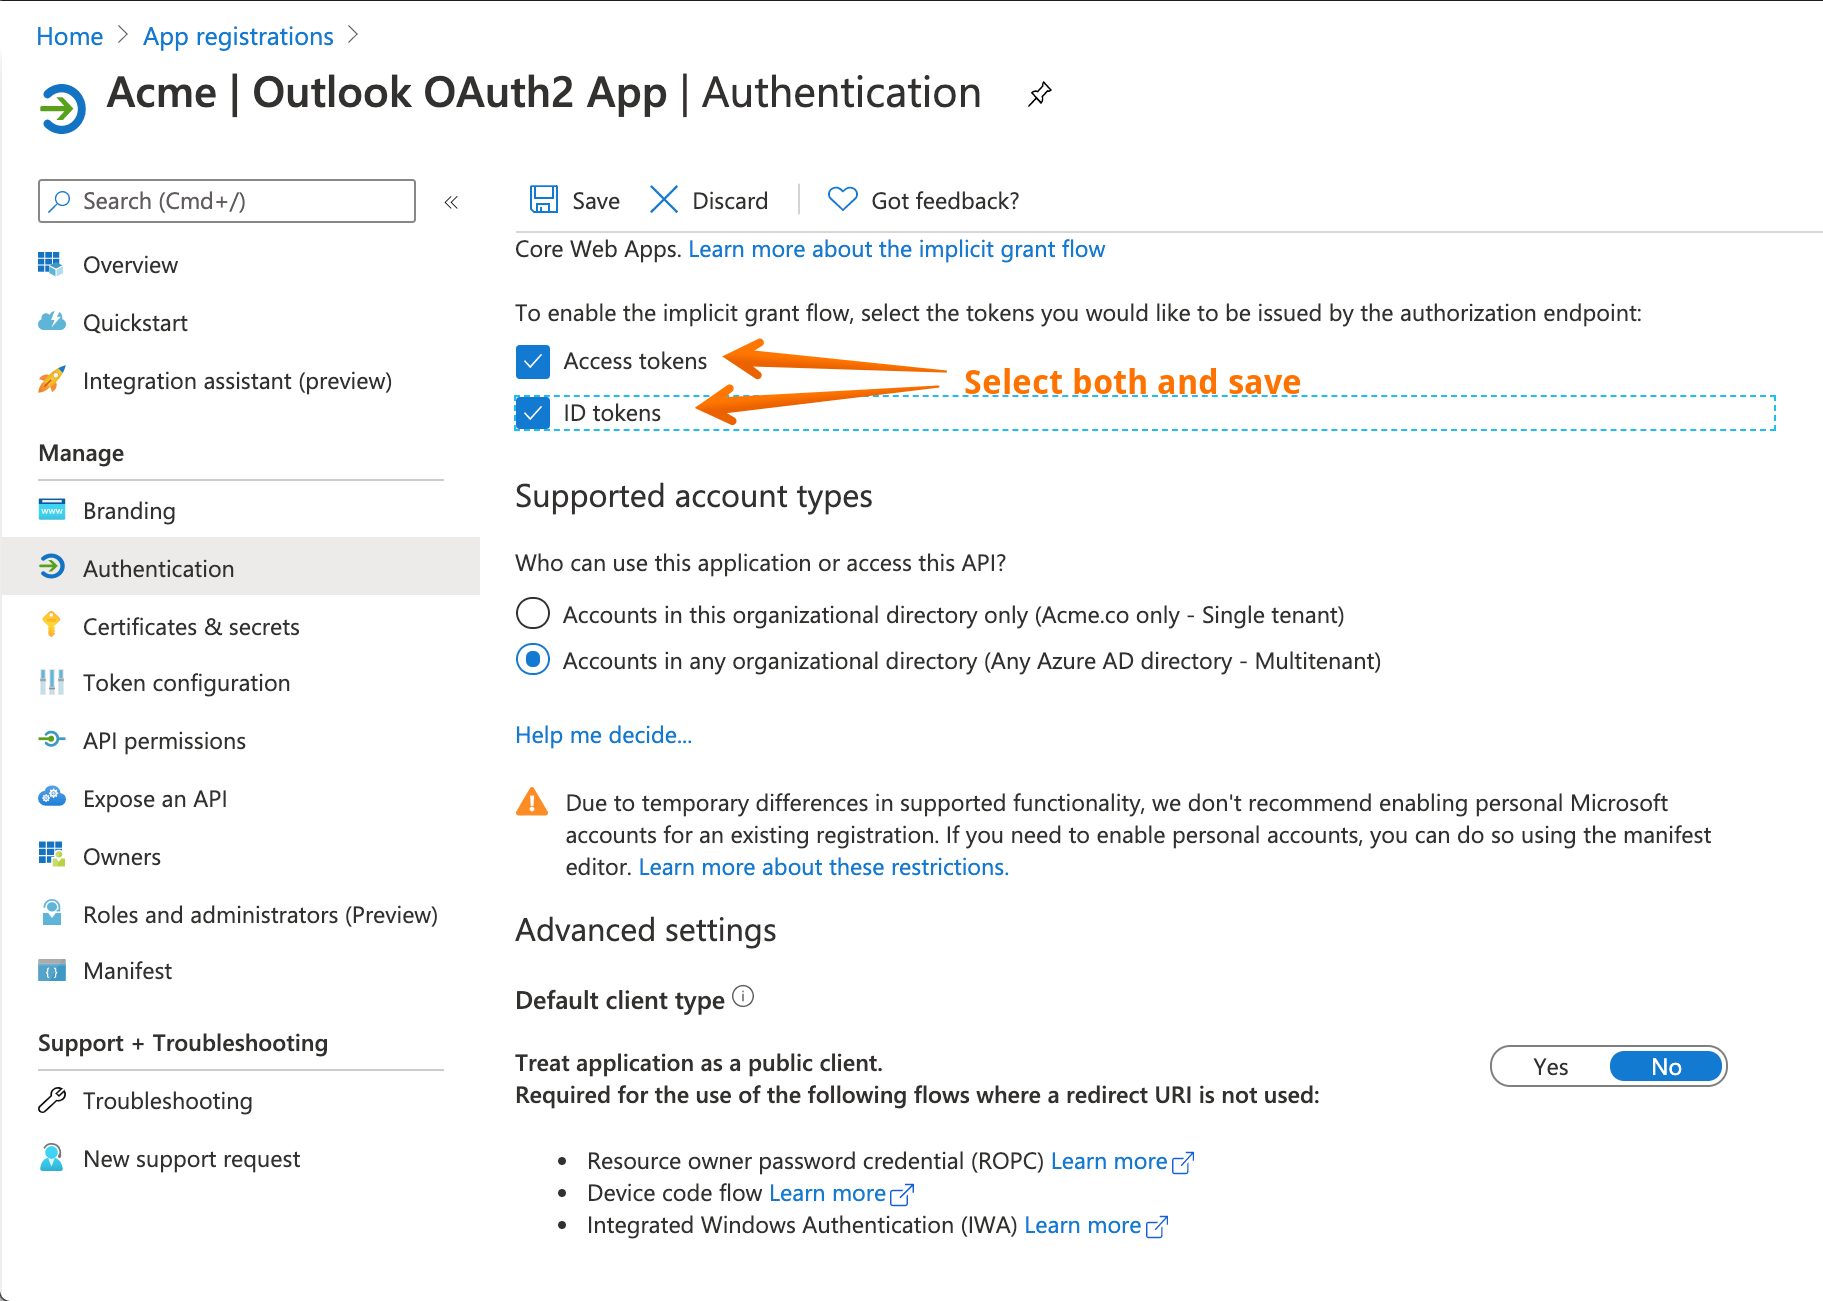Uncheck the ID tokens checkbox

tap(533, 412)
